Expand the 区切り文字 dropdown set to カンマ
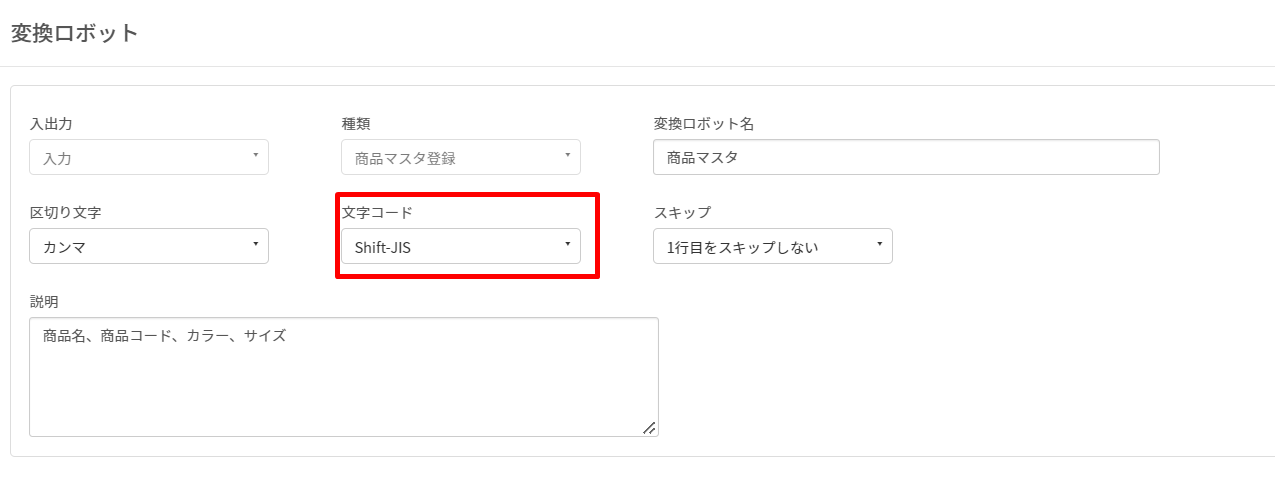 point(149,246)
